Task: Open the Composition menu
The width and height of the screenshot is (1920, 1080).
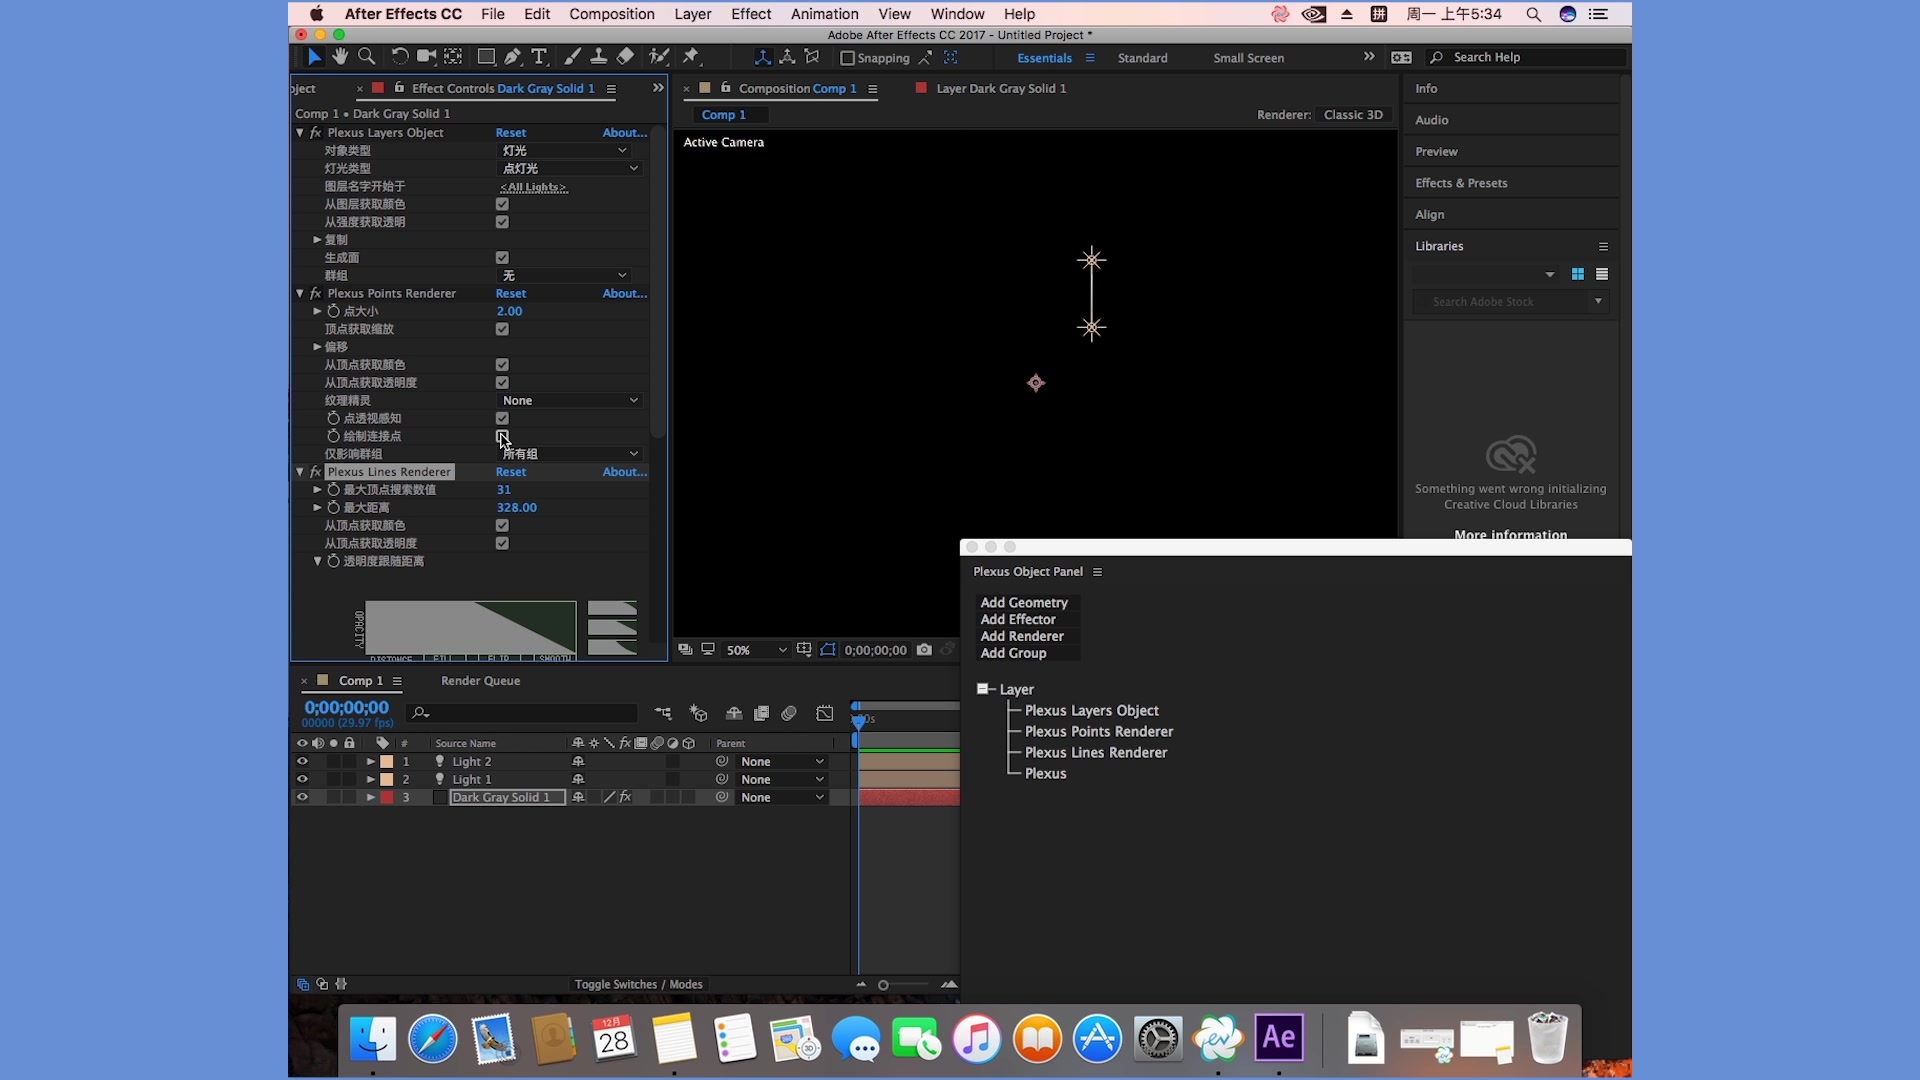Action: (611, 14)
